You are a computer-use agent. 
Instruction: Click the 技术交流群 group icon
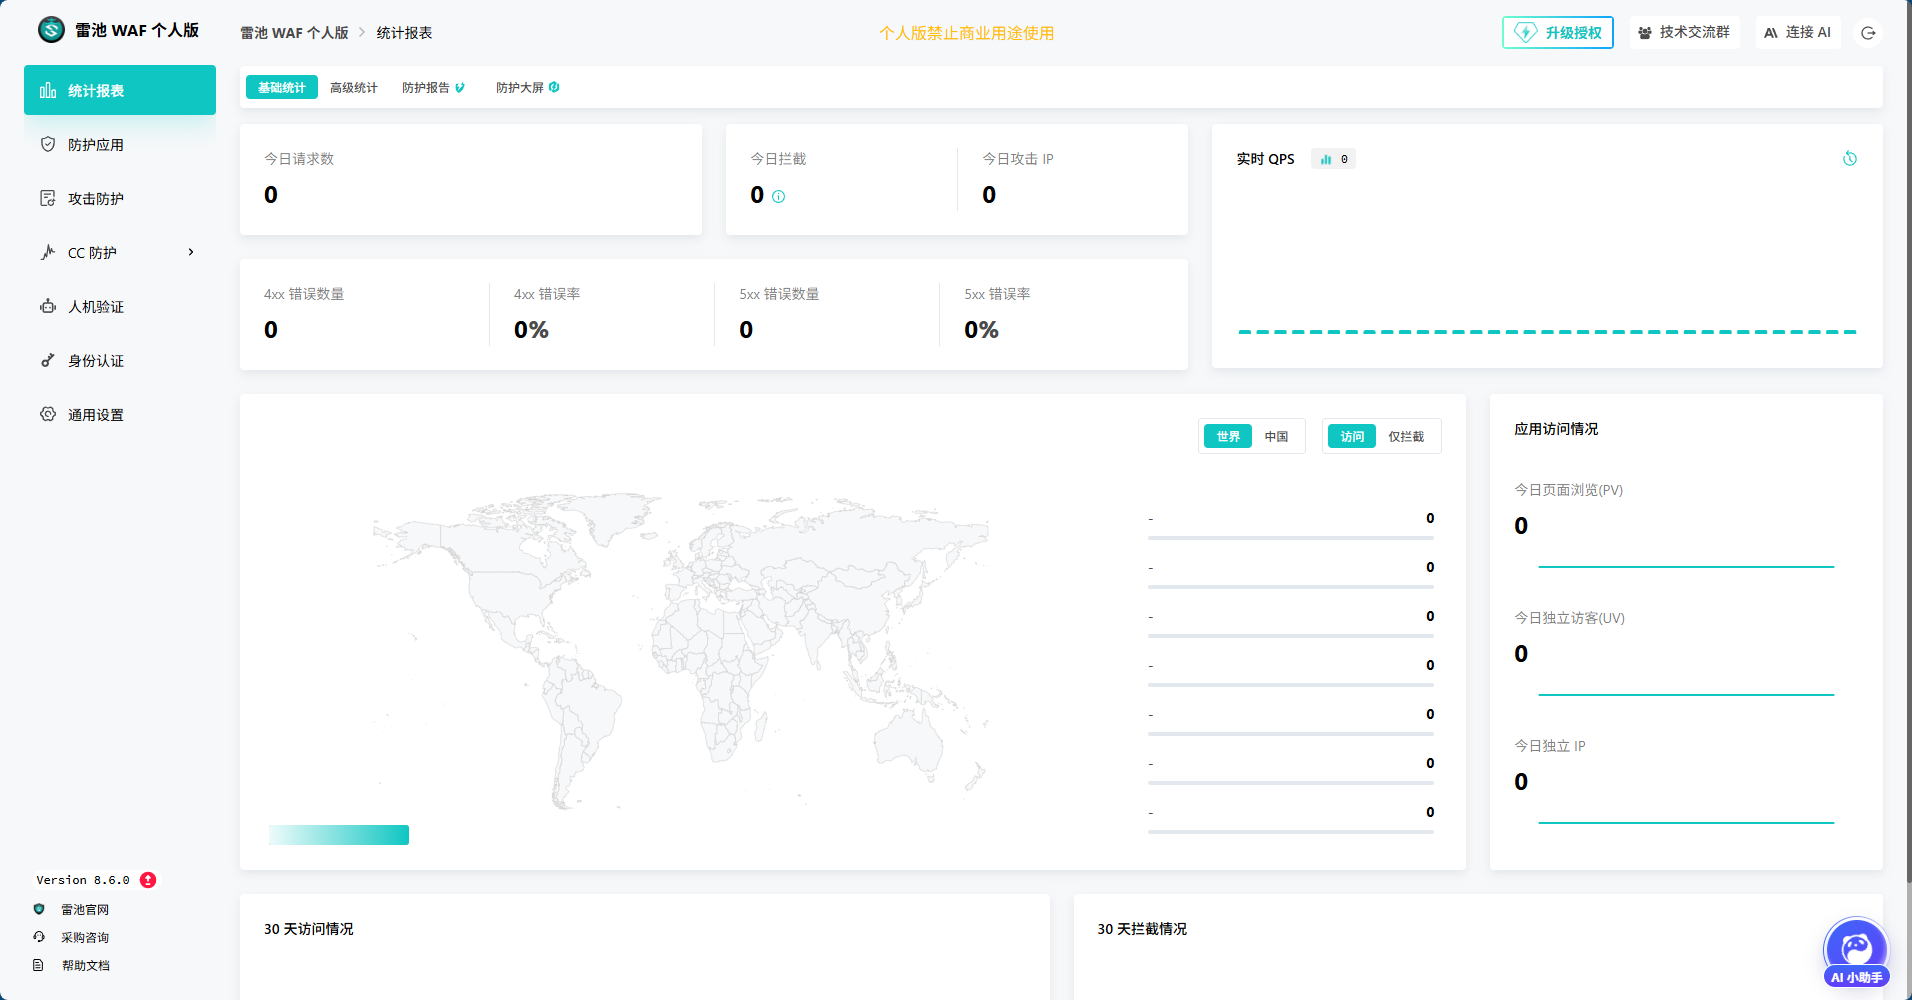[1645, 33]
